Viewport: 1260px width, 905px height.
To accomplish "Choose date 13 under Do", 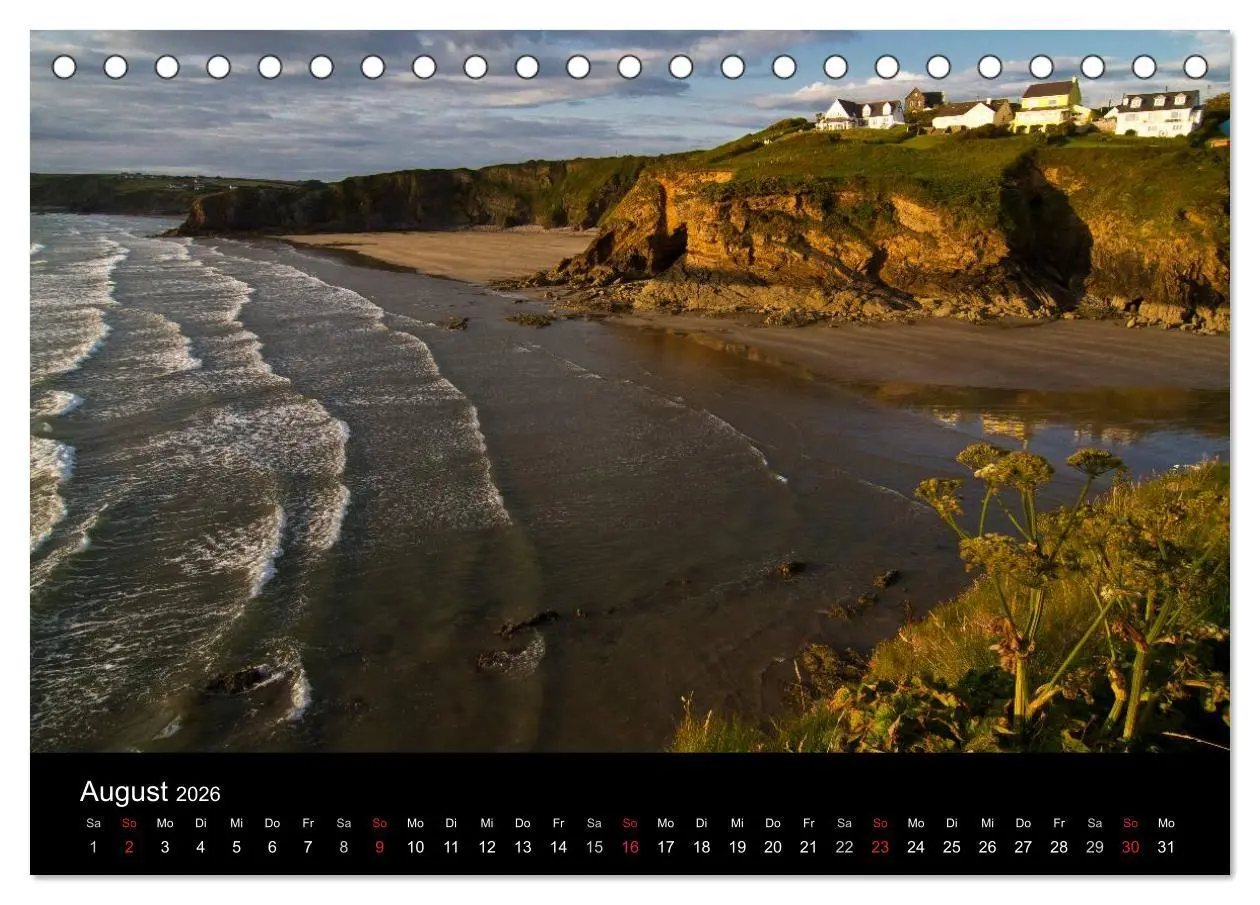I will point(523,847).
